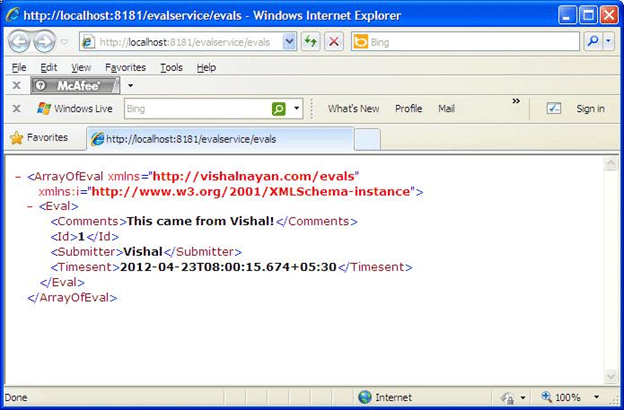This screenshot has height=410, width=624.
Task: Click the page icon in the address bar
Action: pyautogui.click(x=88, y=42)
